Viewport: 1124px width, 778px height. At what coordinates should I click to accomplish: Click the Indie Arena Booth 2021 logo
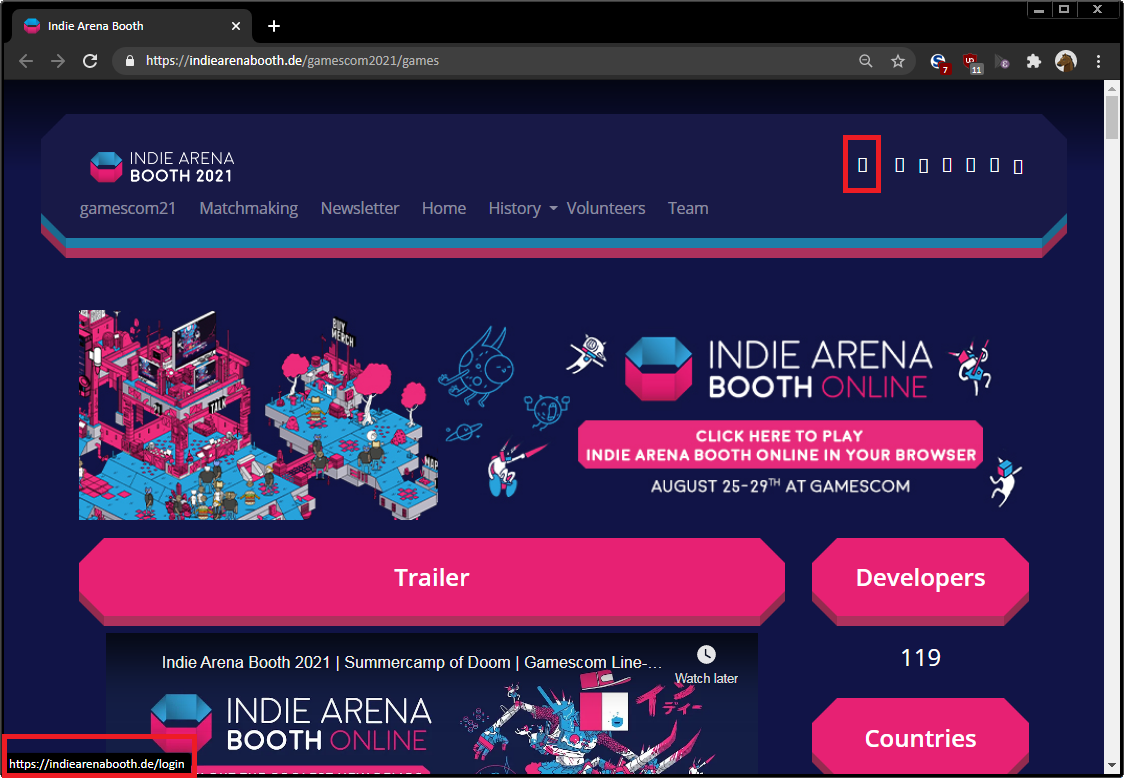(162, 166)
